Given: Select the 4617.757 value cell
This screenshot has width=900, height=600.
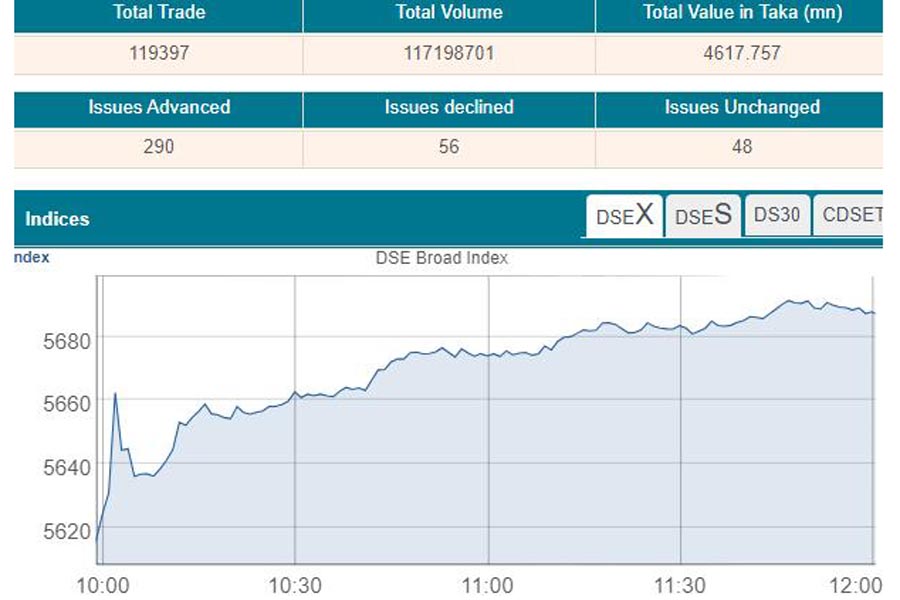Looking at the screenshot, I should pyautogui.click(x=742, y=53).
